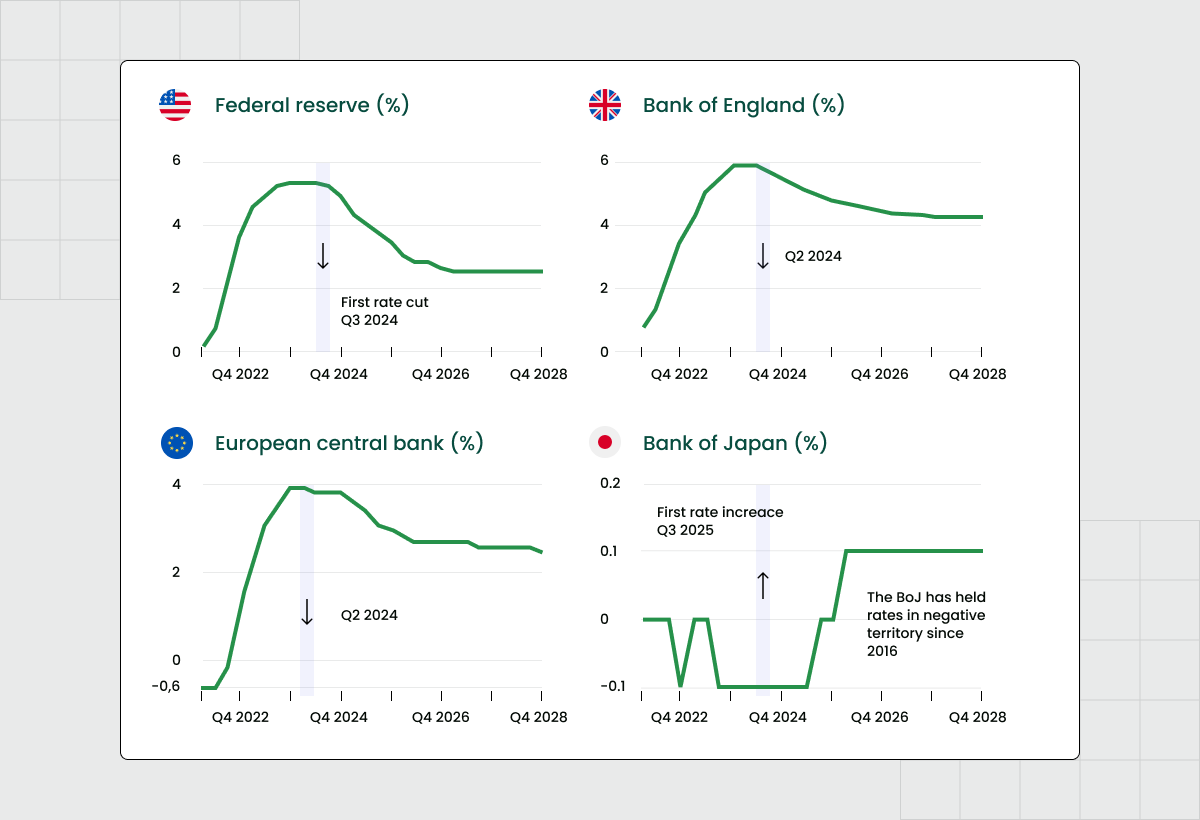This screenshot has height=820, width=1200.
Task: Click the United States flag icon
Action: 175,105
